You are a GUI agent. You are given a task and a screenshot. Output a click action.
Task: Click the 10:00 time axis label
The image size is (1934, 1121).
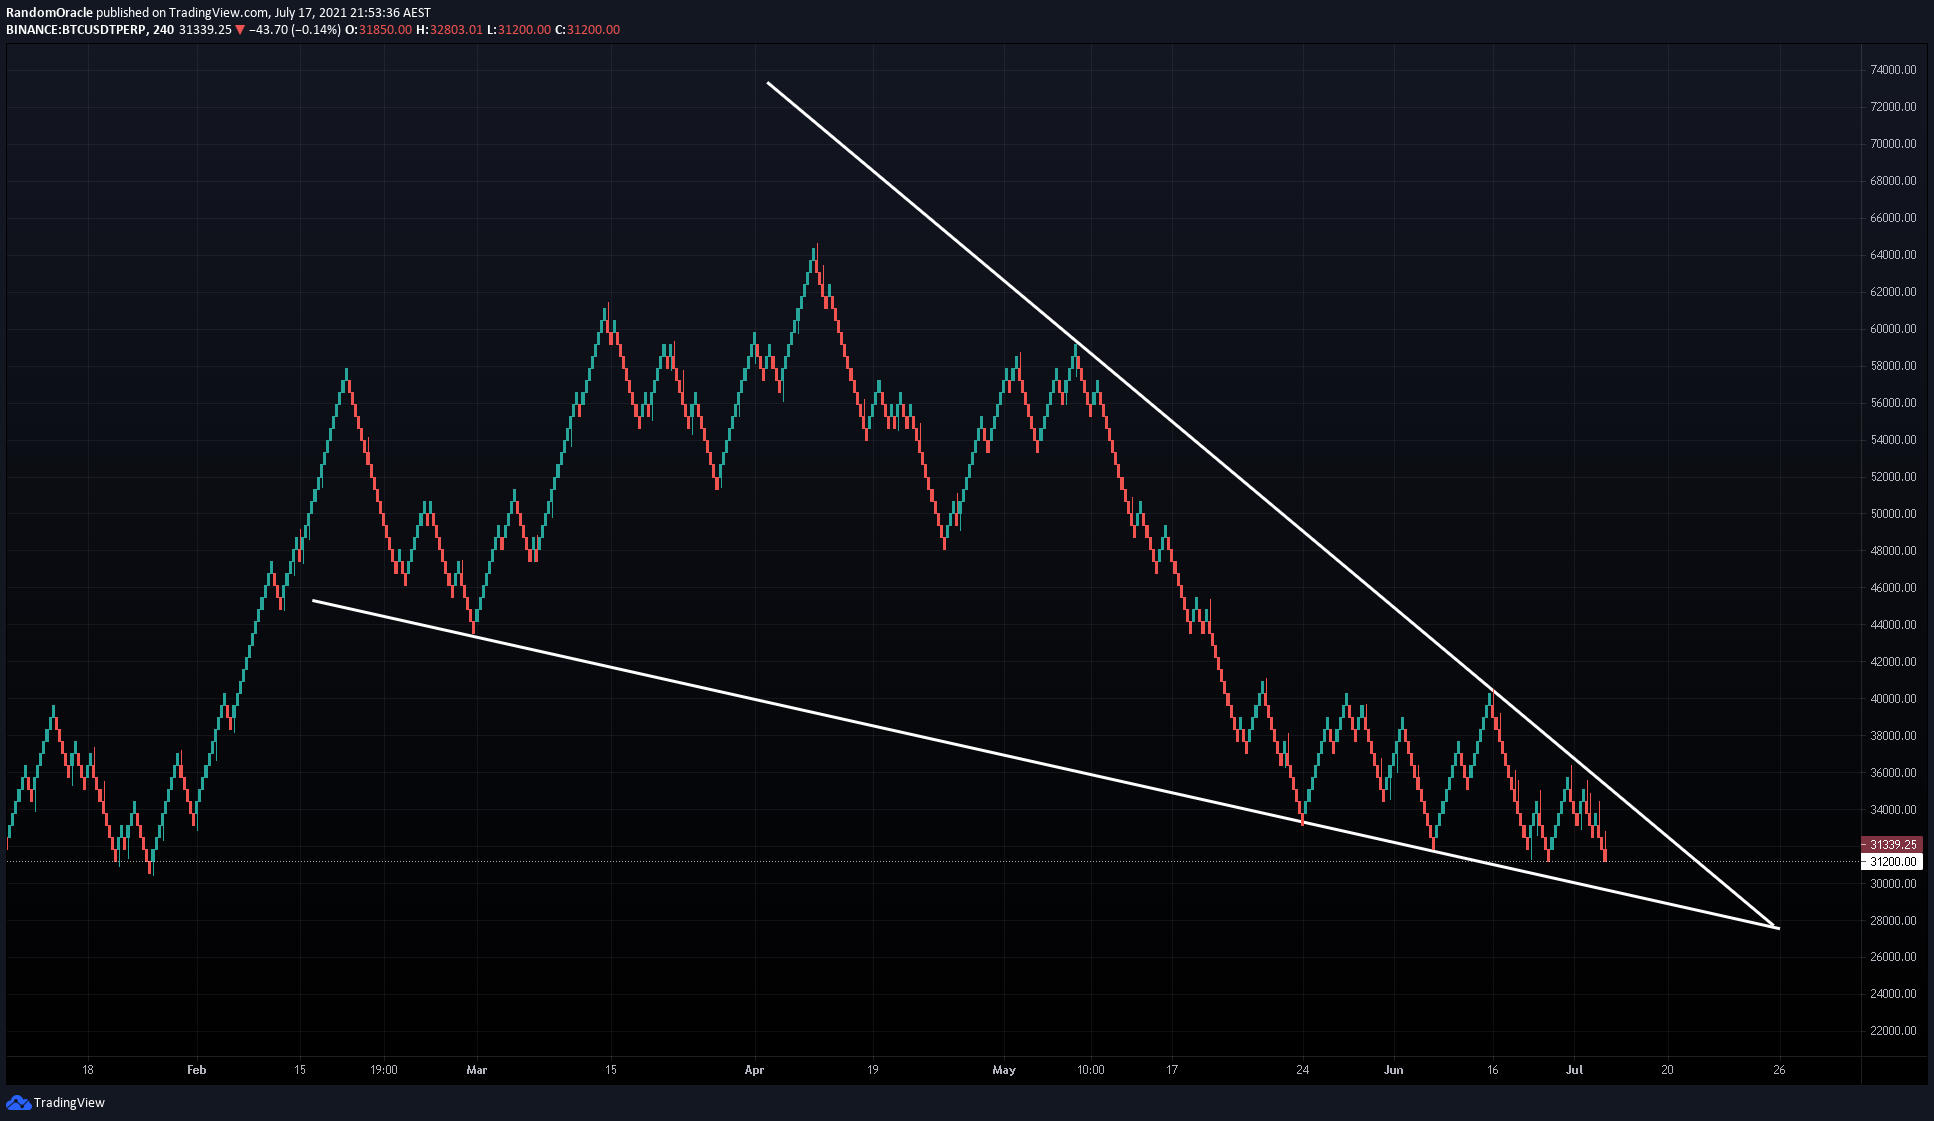(1091, 1070)
